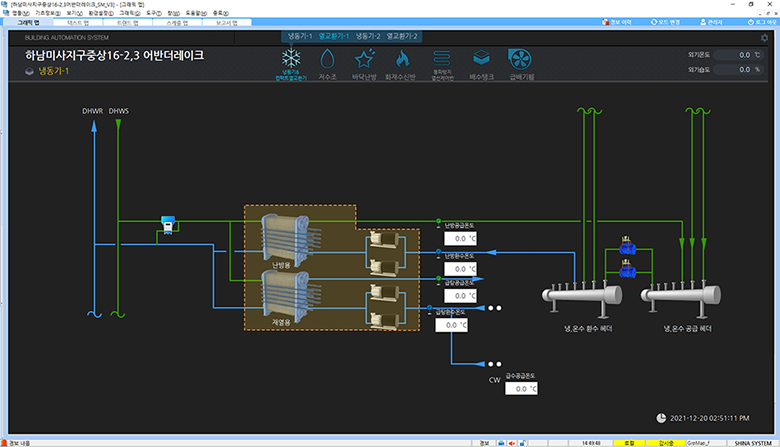
Task: Click the 로그 아웃 logout button
Action: pos(762,22)
